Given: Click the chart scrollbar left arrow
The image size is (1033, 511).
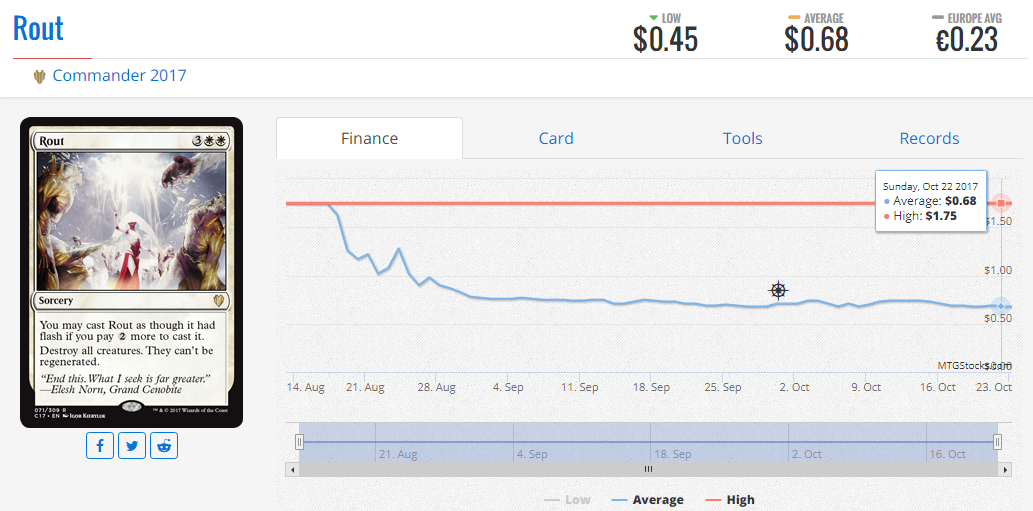Looking at the screenshot, I should pos(292,470).
